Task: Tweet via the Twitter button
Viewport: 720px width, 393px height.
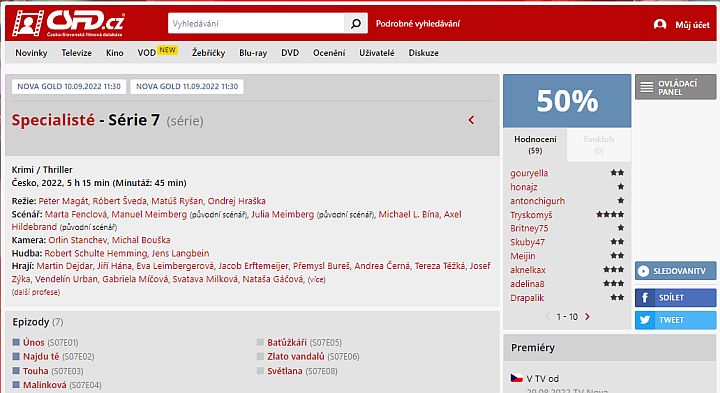Action: [675, 320]
